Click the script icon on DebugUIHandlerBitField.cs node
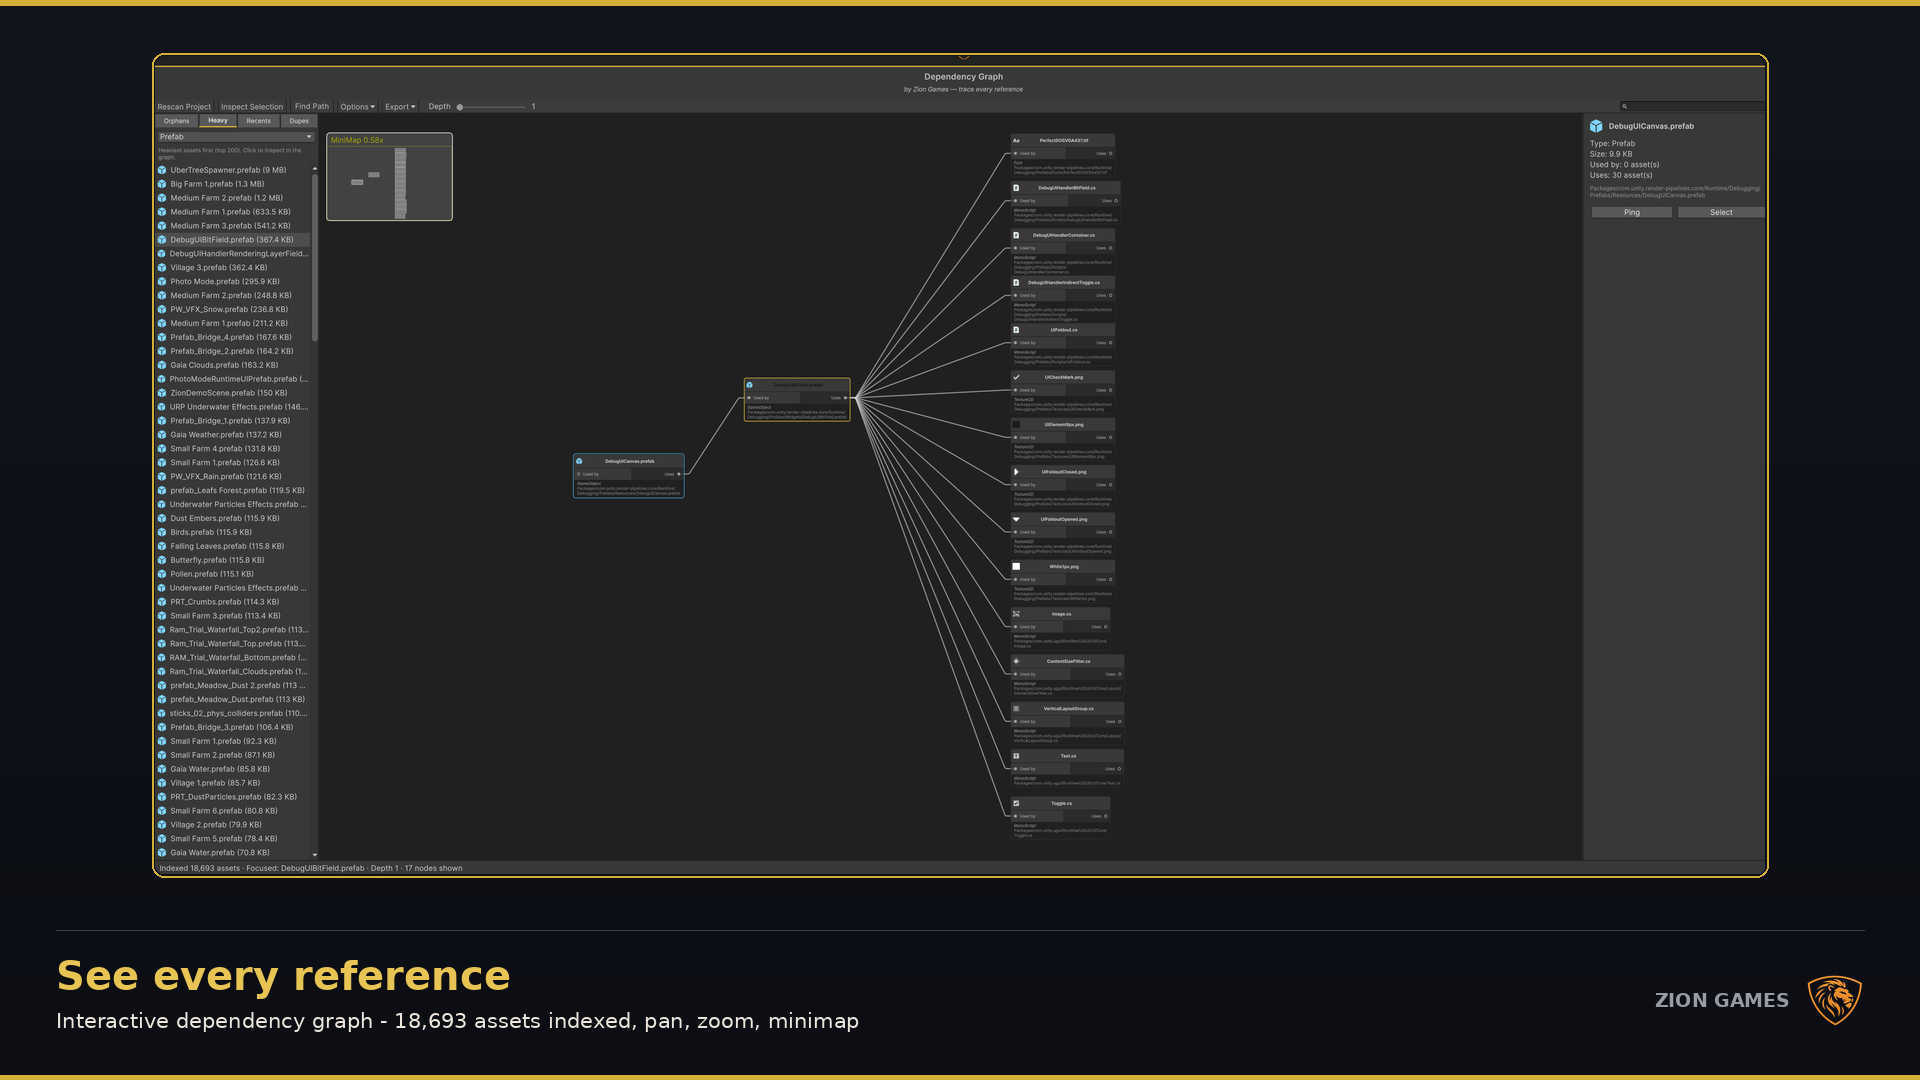Viewport: 1920px width, 1080px height. pos(1017,188)
